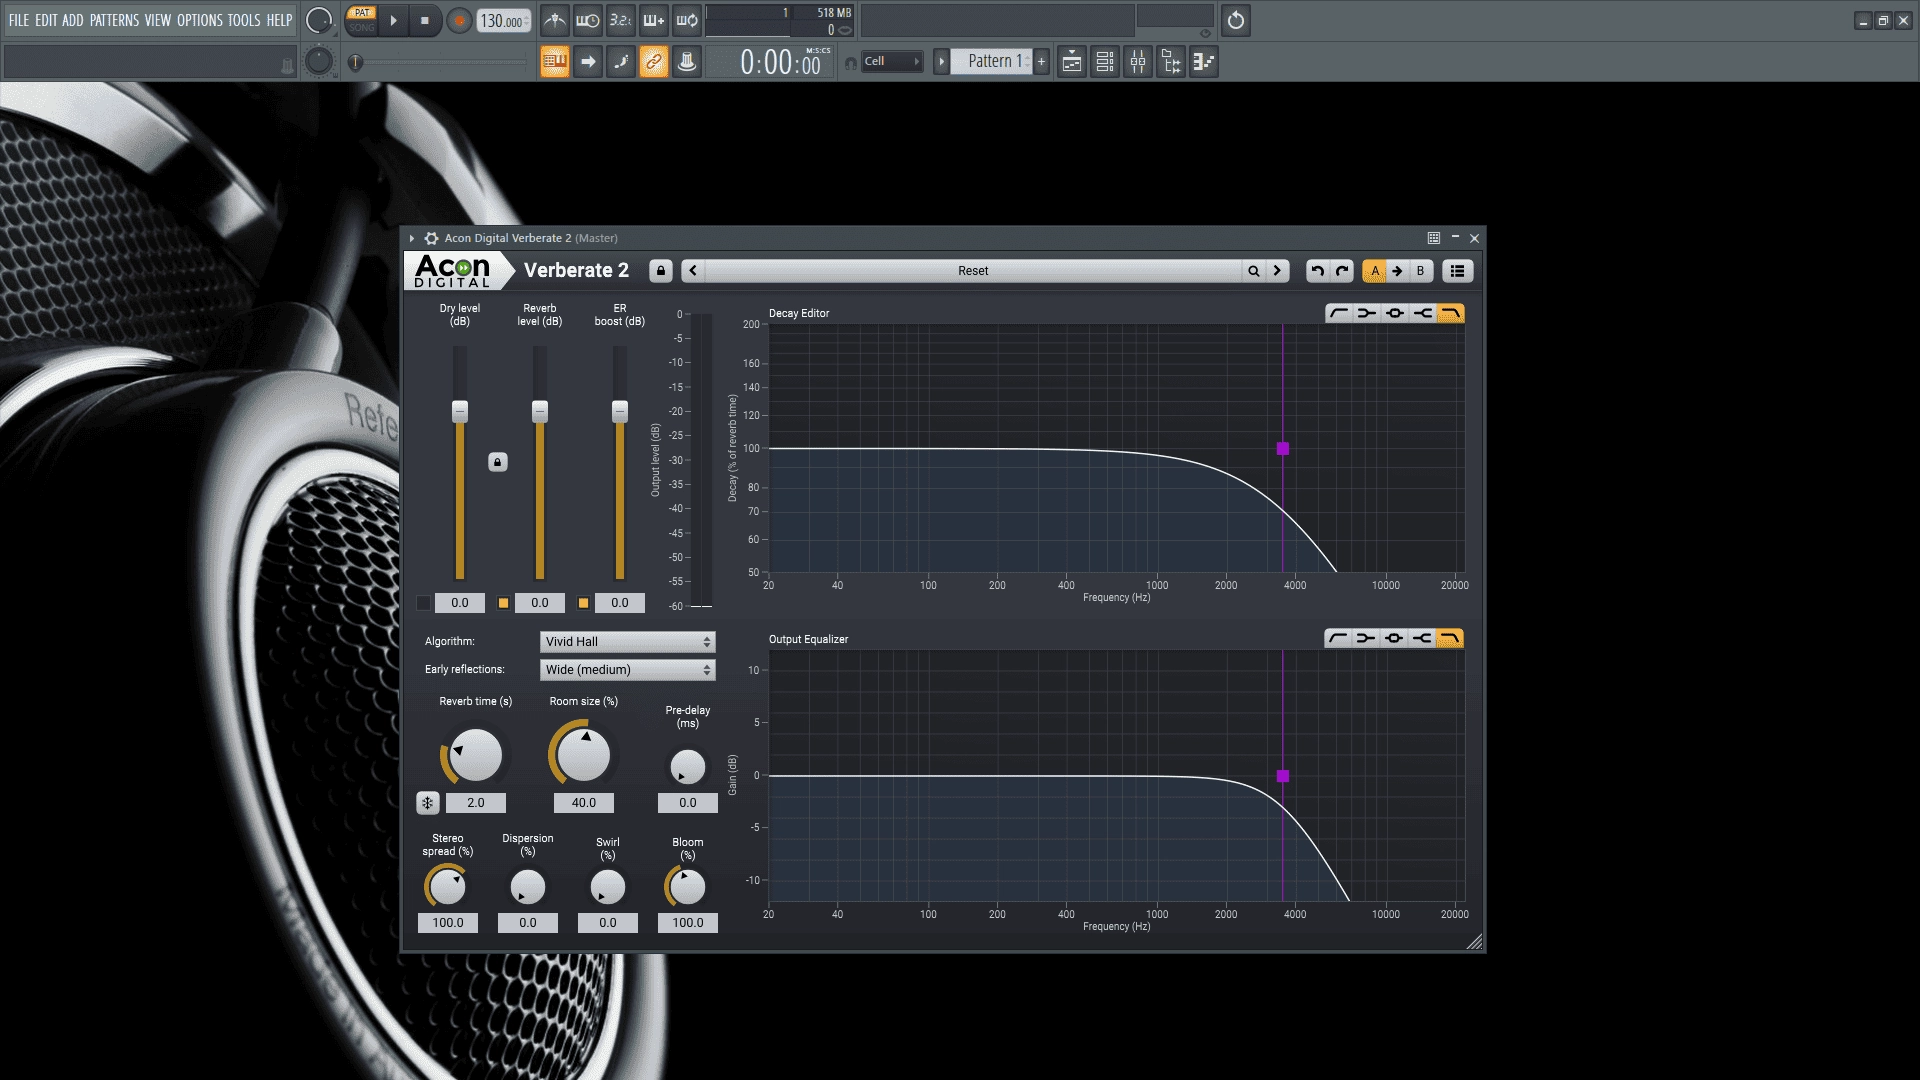Click the Reset preset name bar
Viewport: 1920px width, 1080px height.
point(973,271)
